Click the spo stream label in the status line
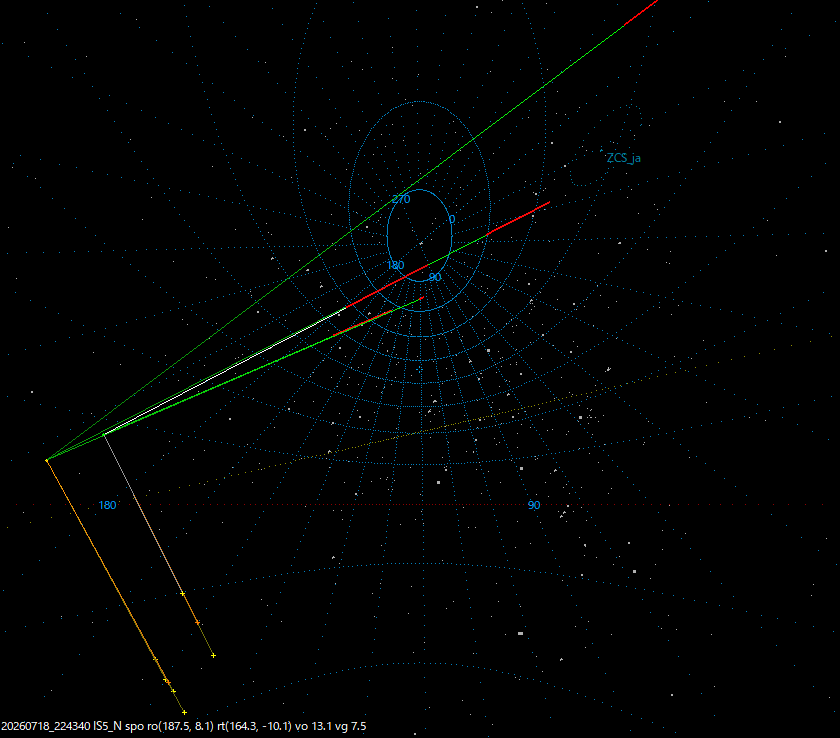The width and height of the screenshot is (840, 738). tap(134, 727)
